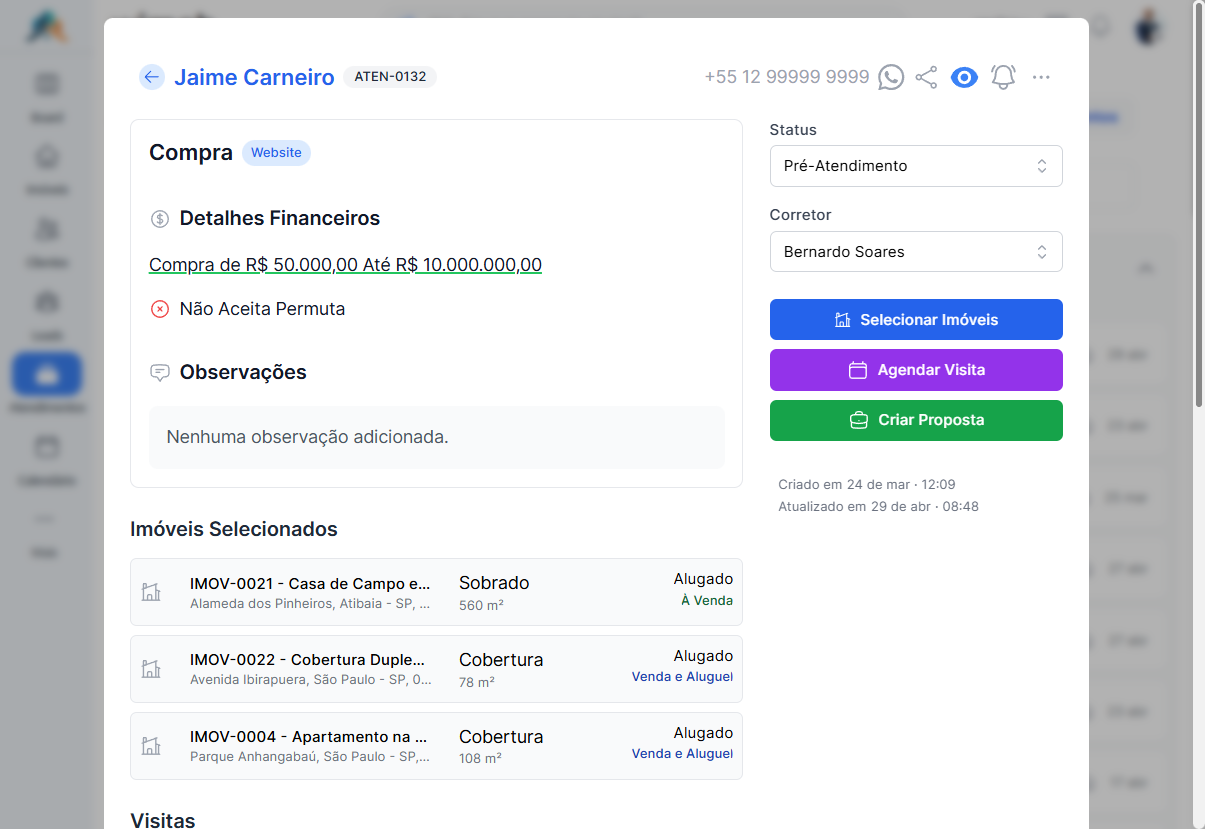
Task: Click the calendar icon in background sidebar
Action: 47,446
